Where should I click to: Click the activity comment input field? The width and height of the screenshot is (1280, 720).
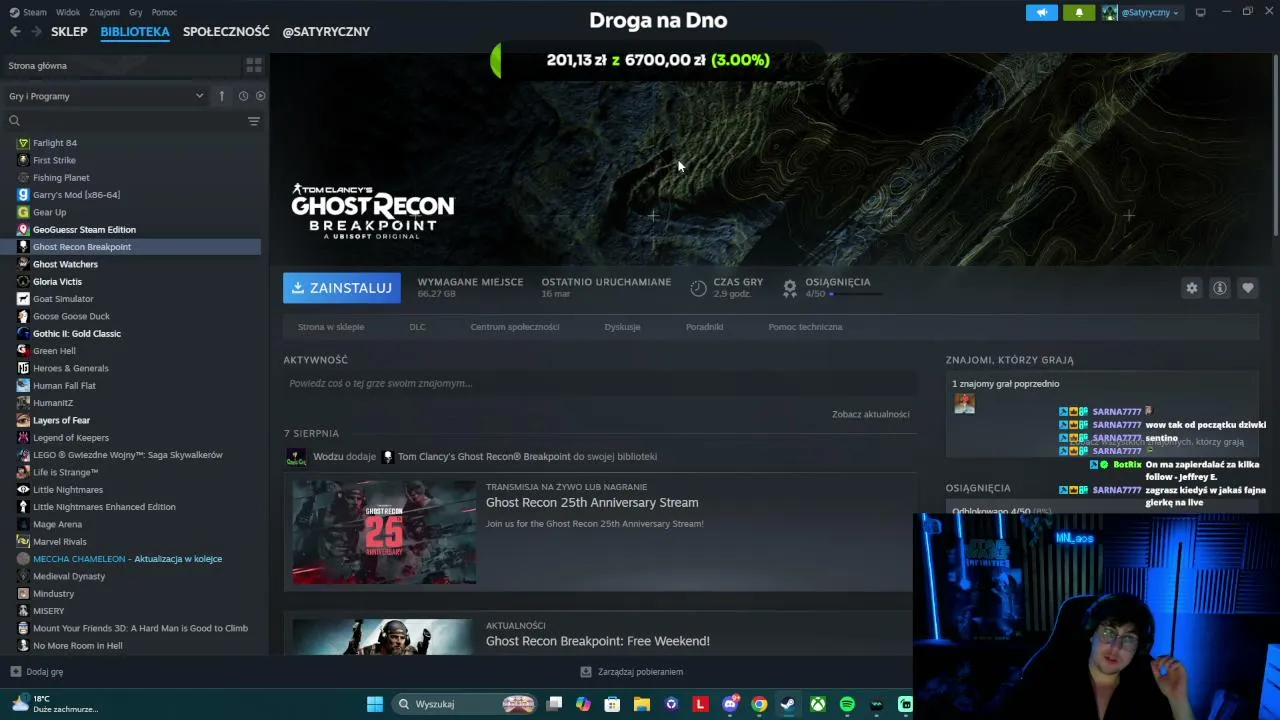coord(600,384)
